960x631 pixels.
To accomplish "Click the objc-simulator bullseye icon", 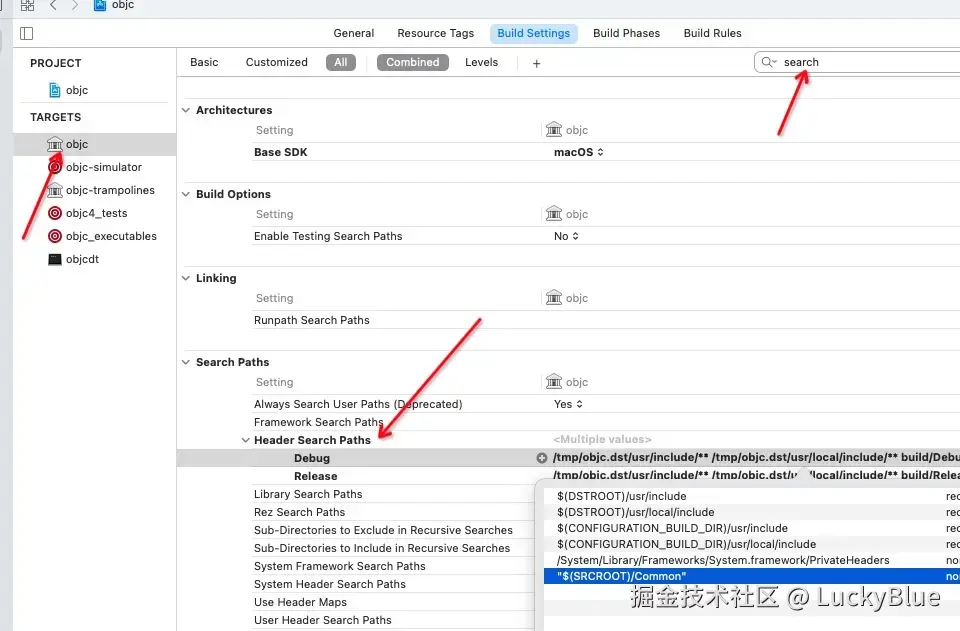I will [x=55, y=167].
